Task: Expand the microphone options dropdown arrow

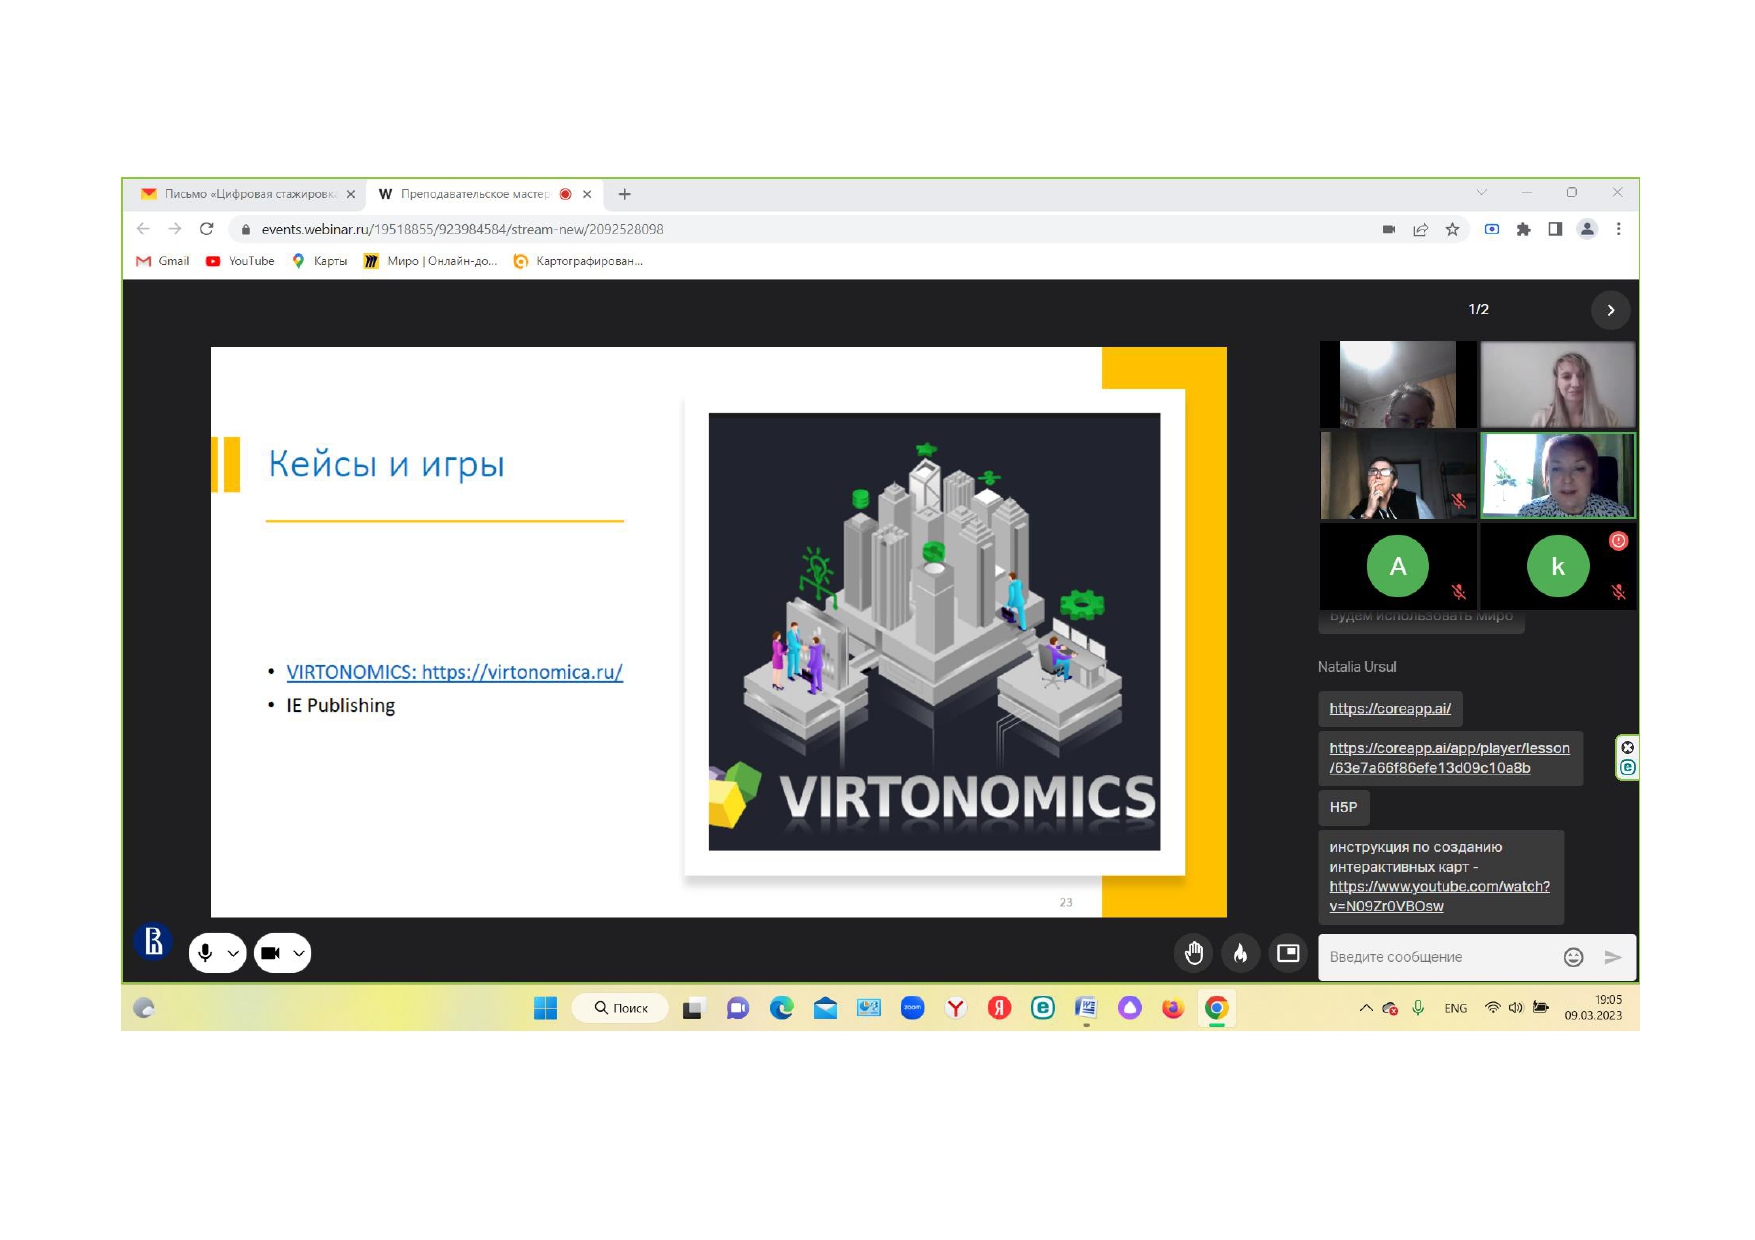Action: tap(233, 953)
